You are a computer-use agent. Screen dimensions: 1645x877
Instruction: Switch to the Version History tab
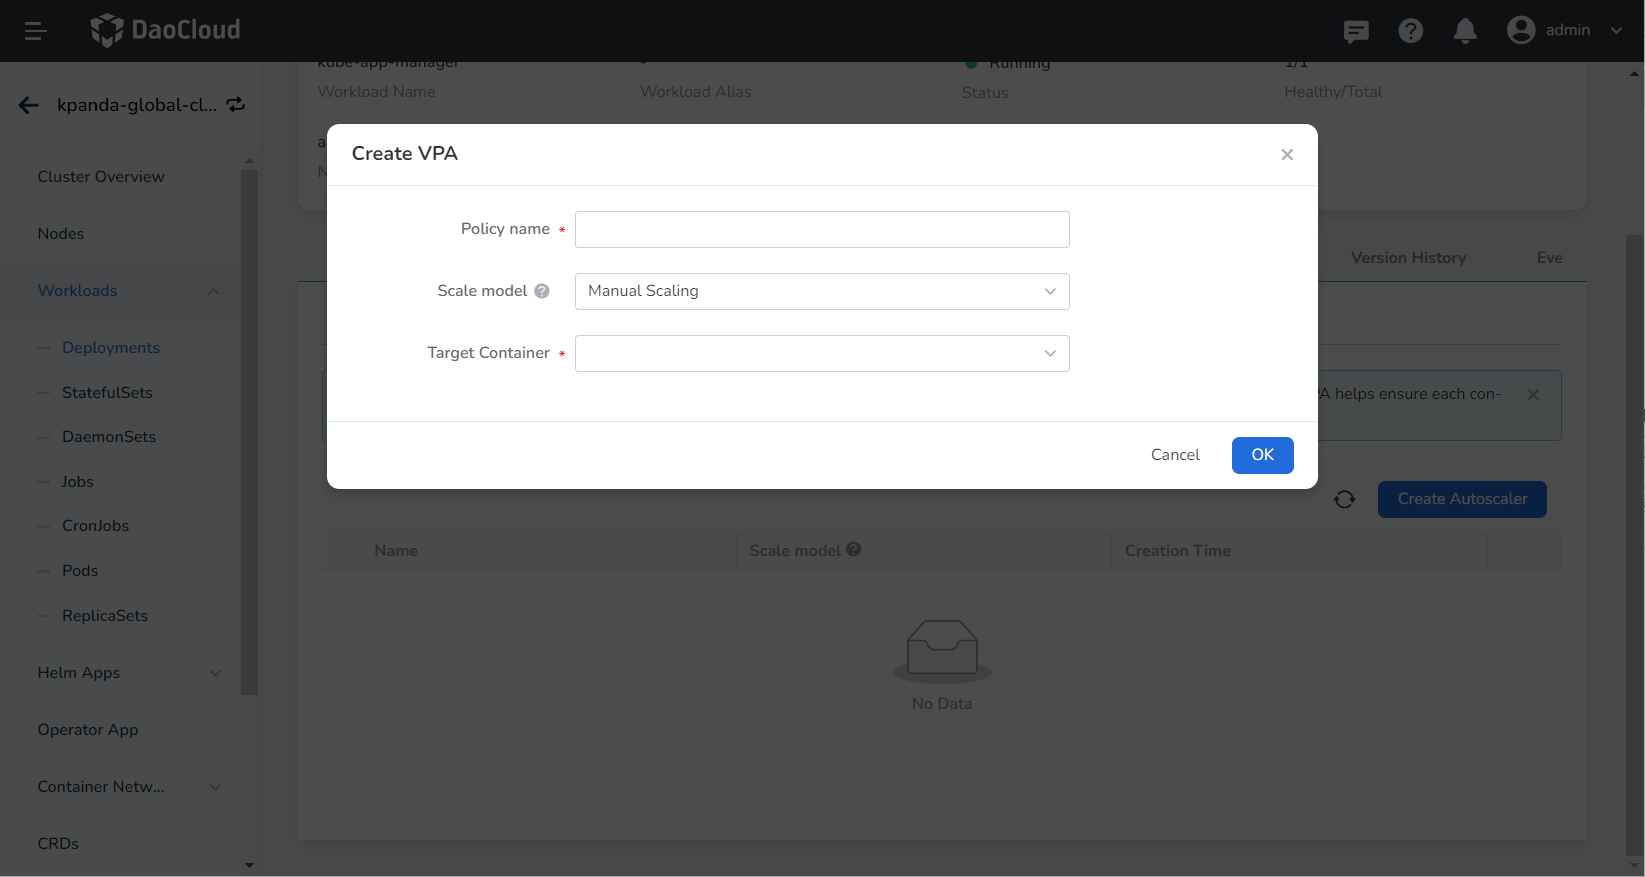[x=1408, y=258]
